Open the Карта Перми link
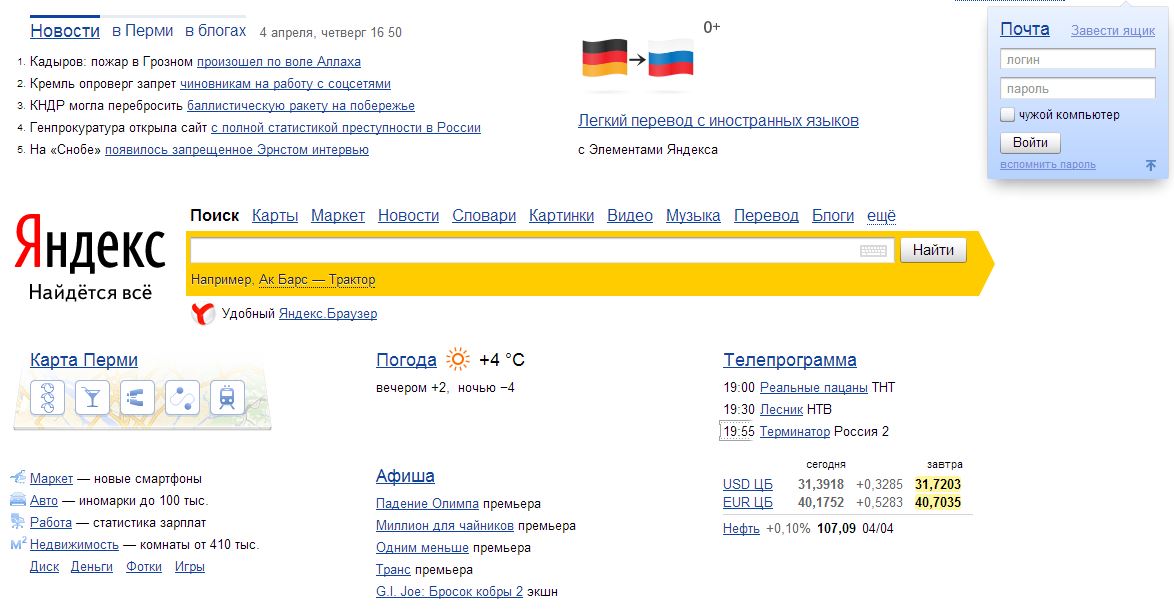 pyautogui.click(x=84, y=360)
